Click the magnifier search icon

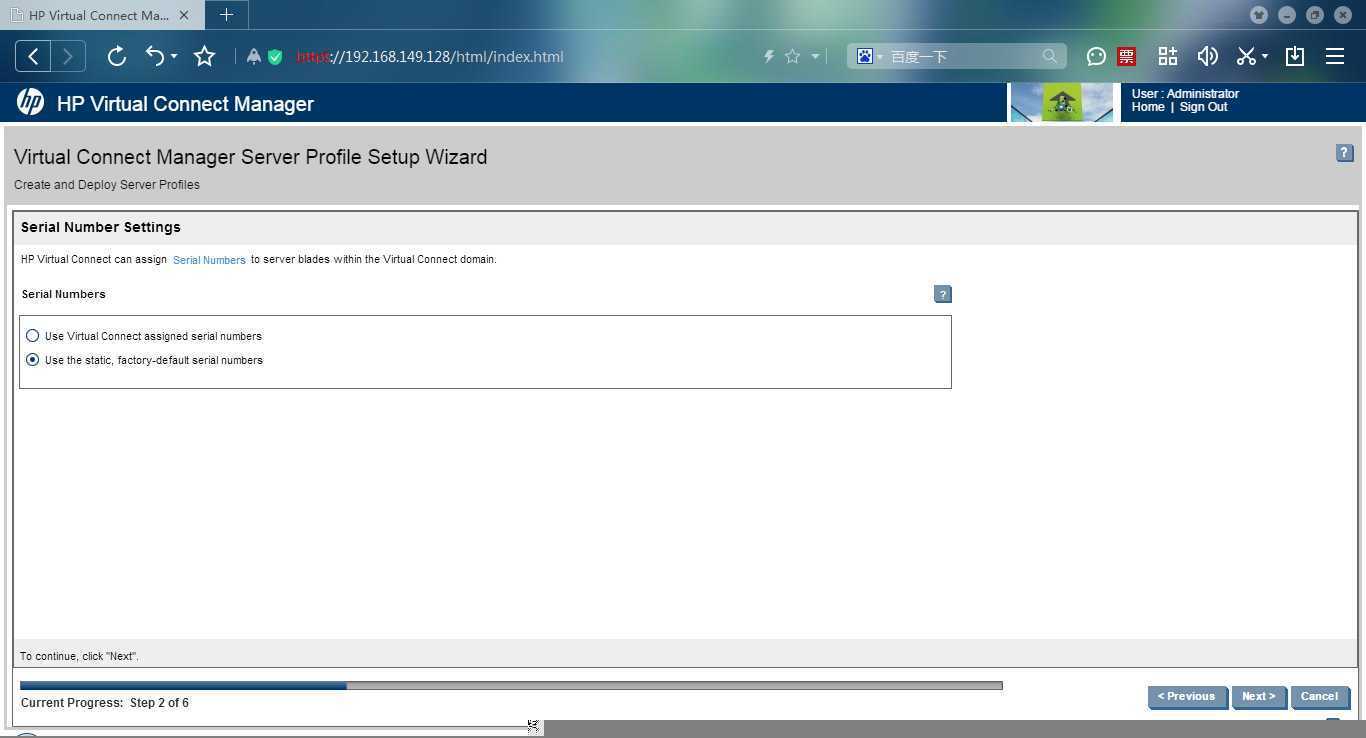[1050, 57]
